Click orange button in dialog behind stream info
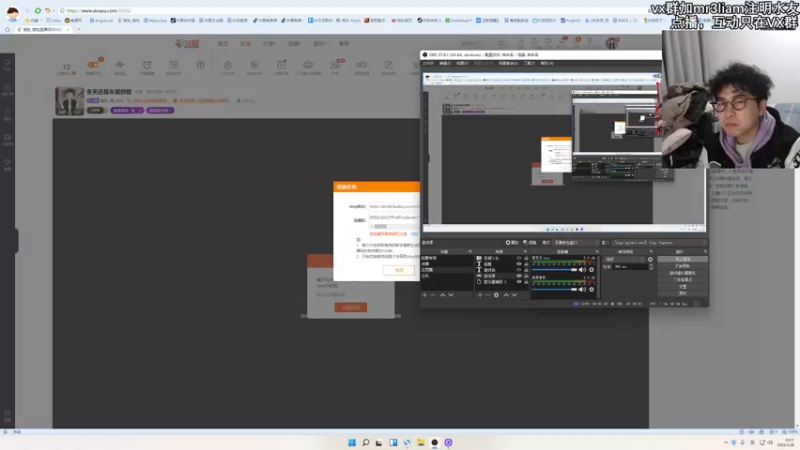Image resolution: width=800 pixels, height=450 pixels. tap(351, 308)
